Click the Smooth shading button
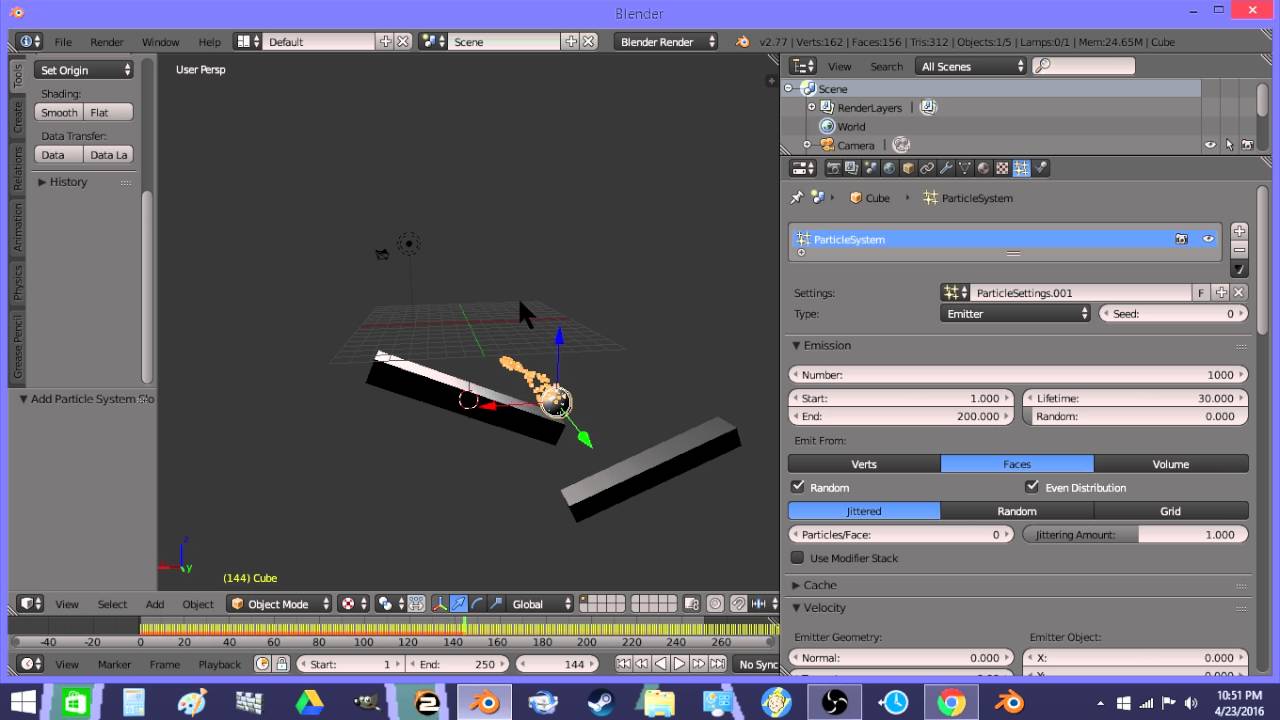Screen dimensions: 1280x720 pos(59,112)
